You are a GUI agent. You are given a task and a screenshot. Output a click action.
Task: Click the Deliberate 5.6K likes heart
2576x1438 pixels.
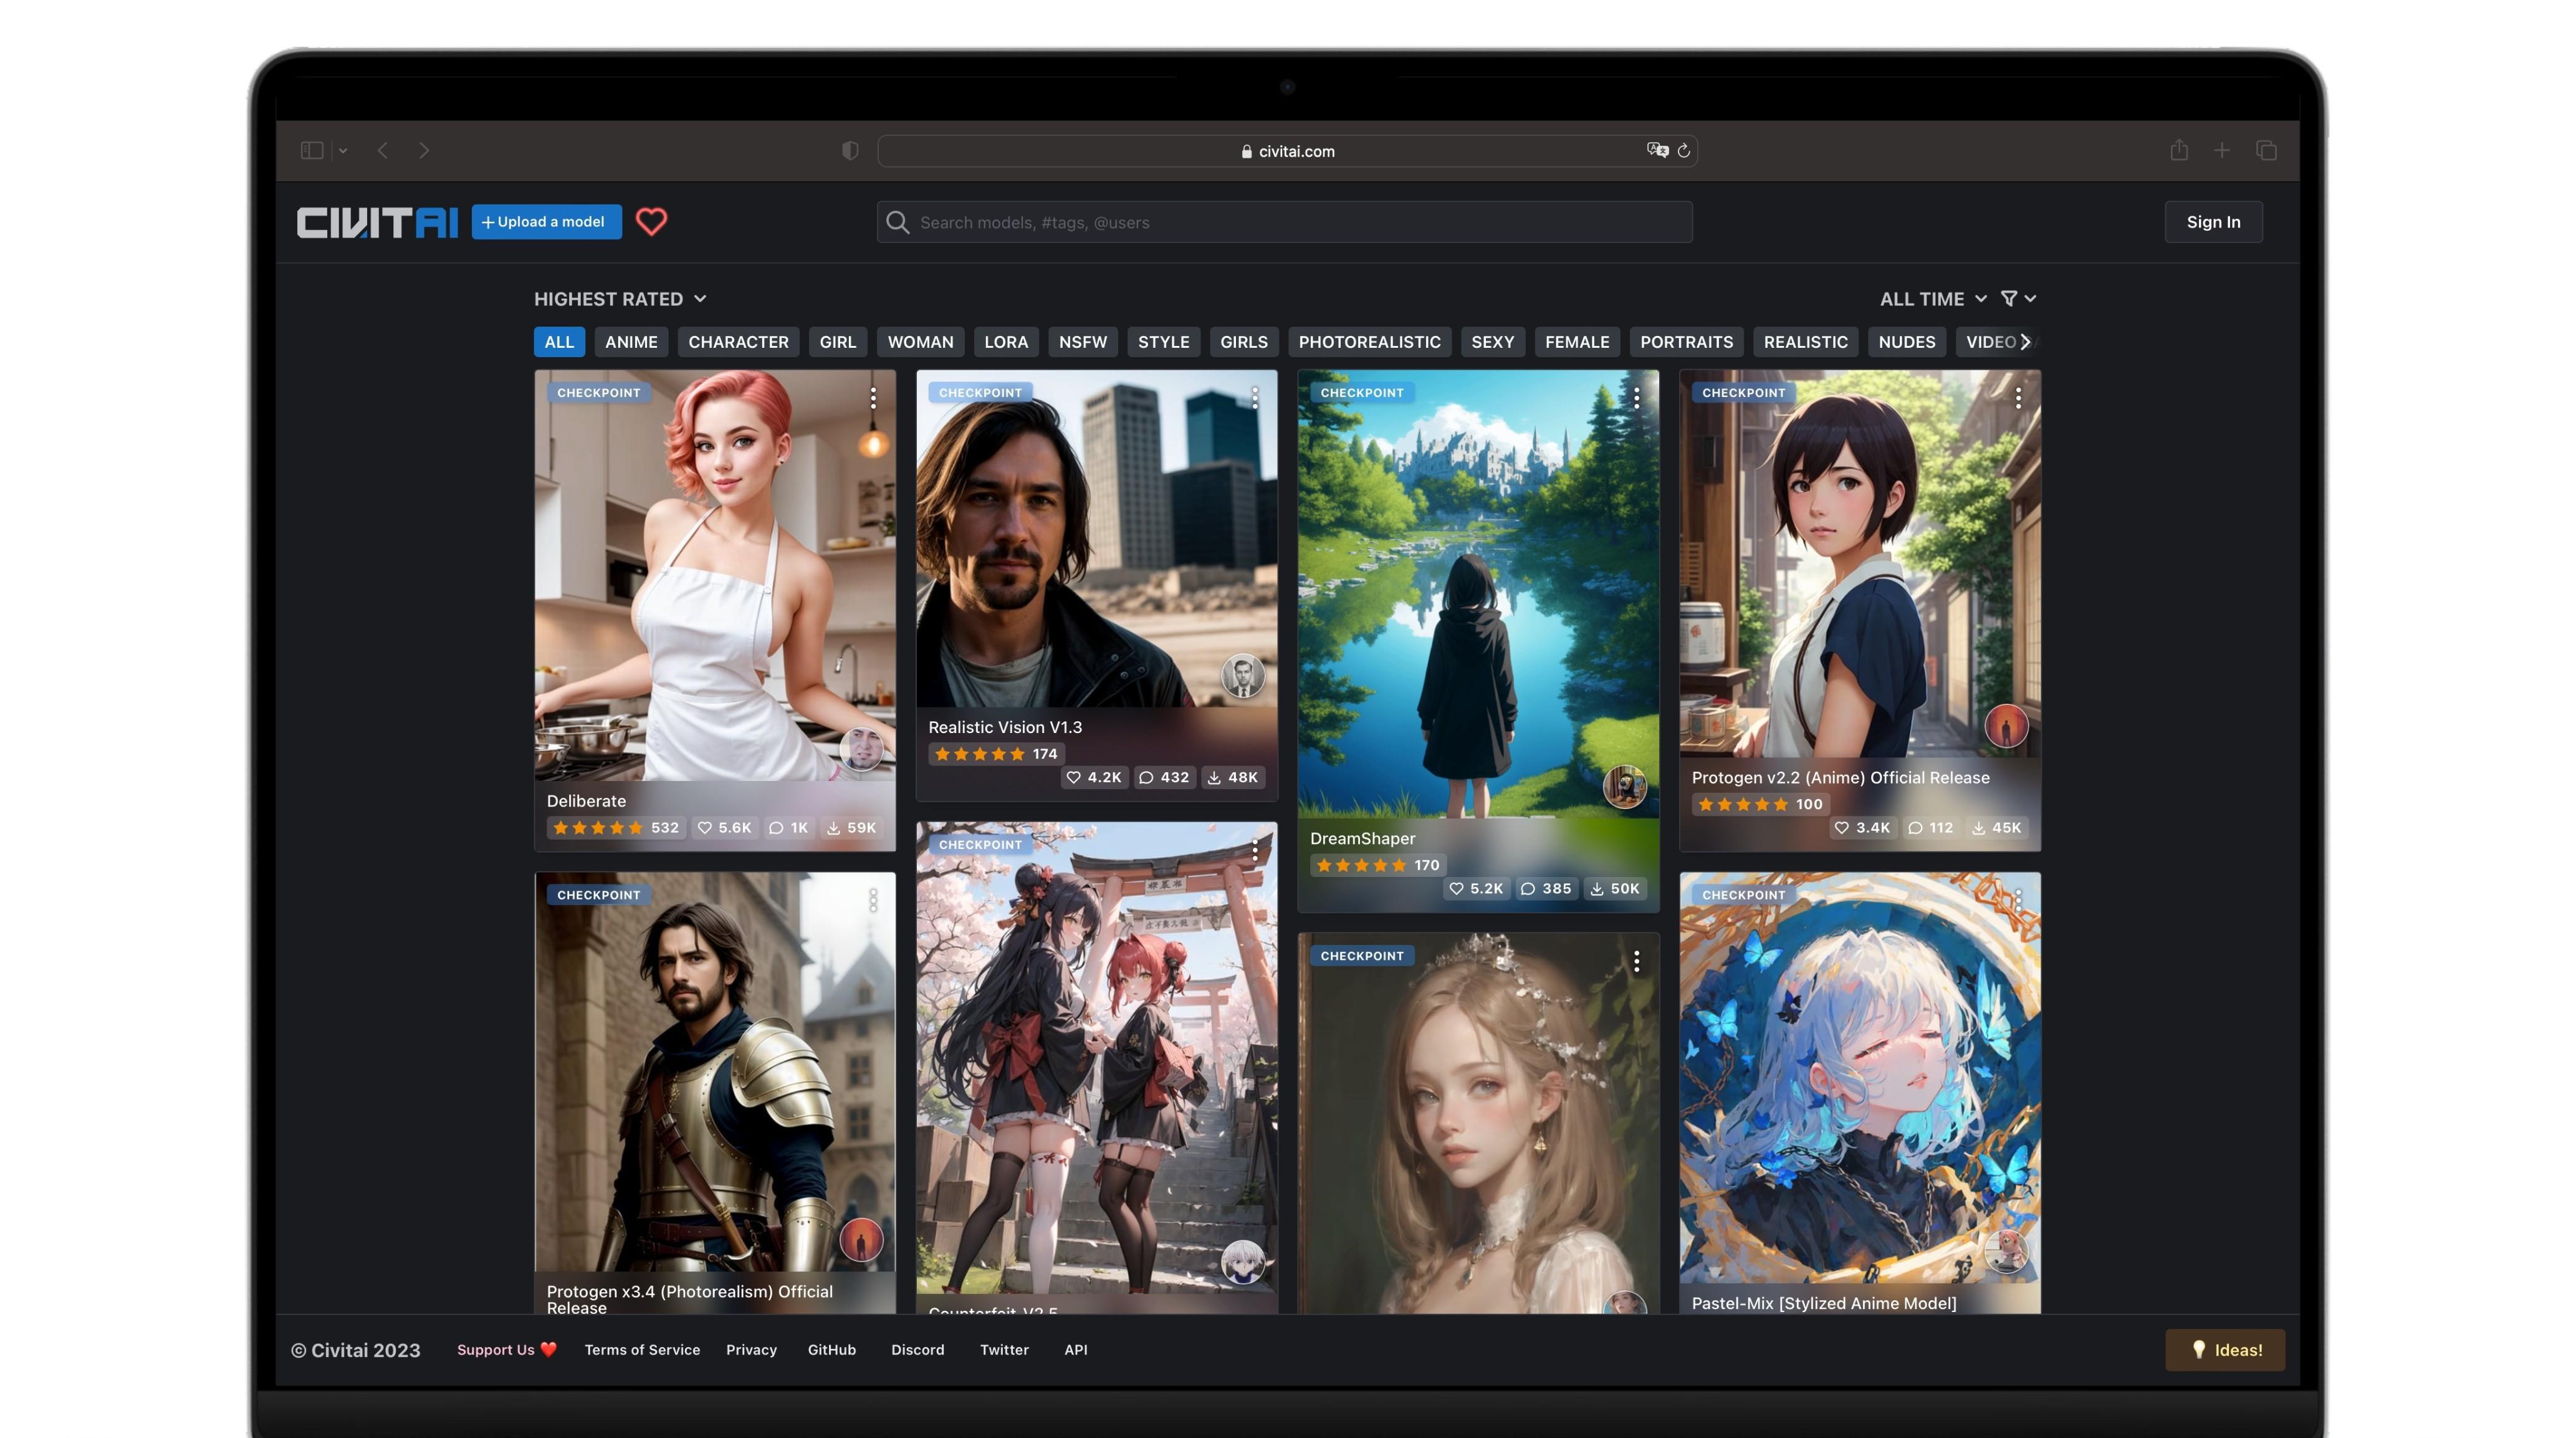724,828
